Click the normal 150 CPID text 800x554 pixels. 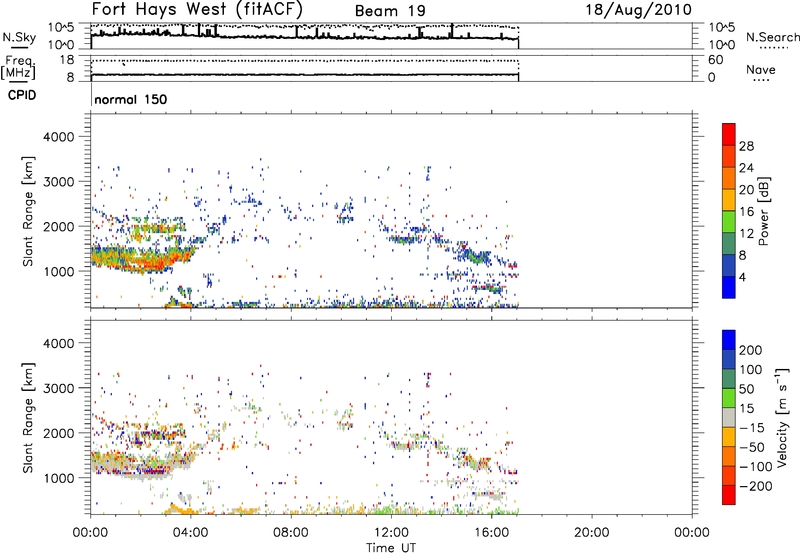click(x=131, y=99)
